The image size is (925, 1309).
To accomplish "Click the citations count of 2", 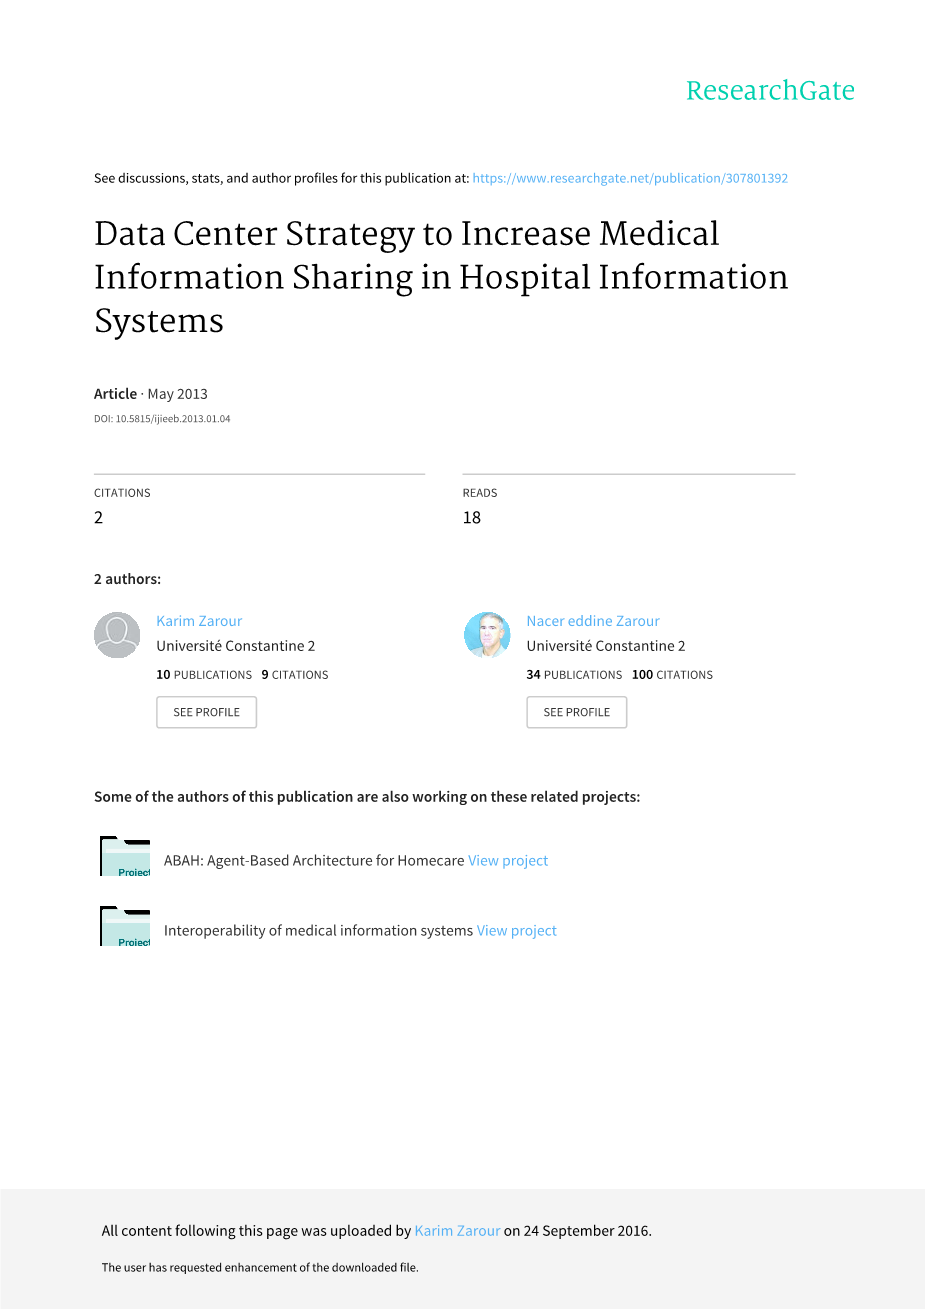I will click(99, 517).
